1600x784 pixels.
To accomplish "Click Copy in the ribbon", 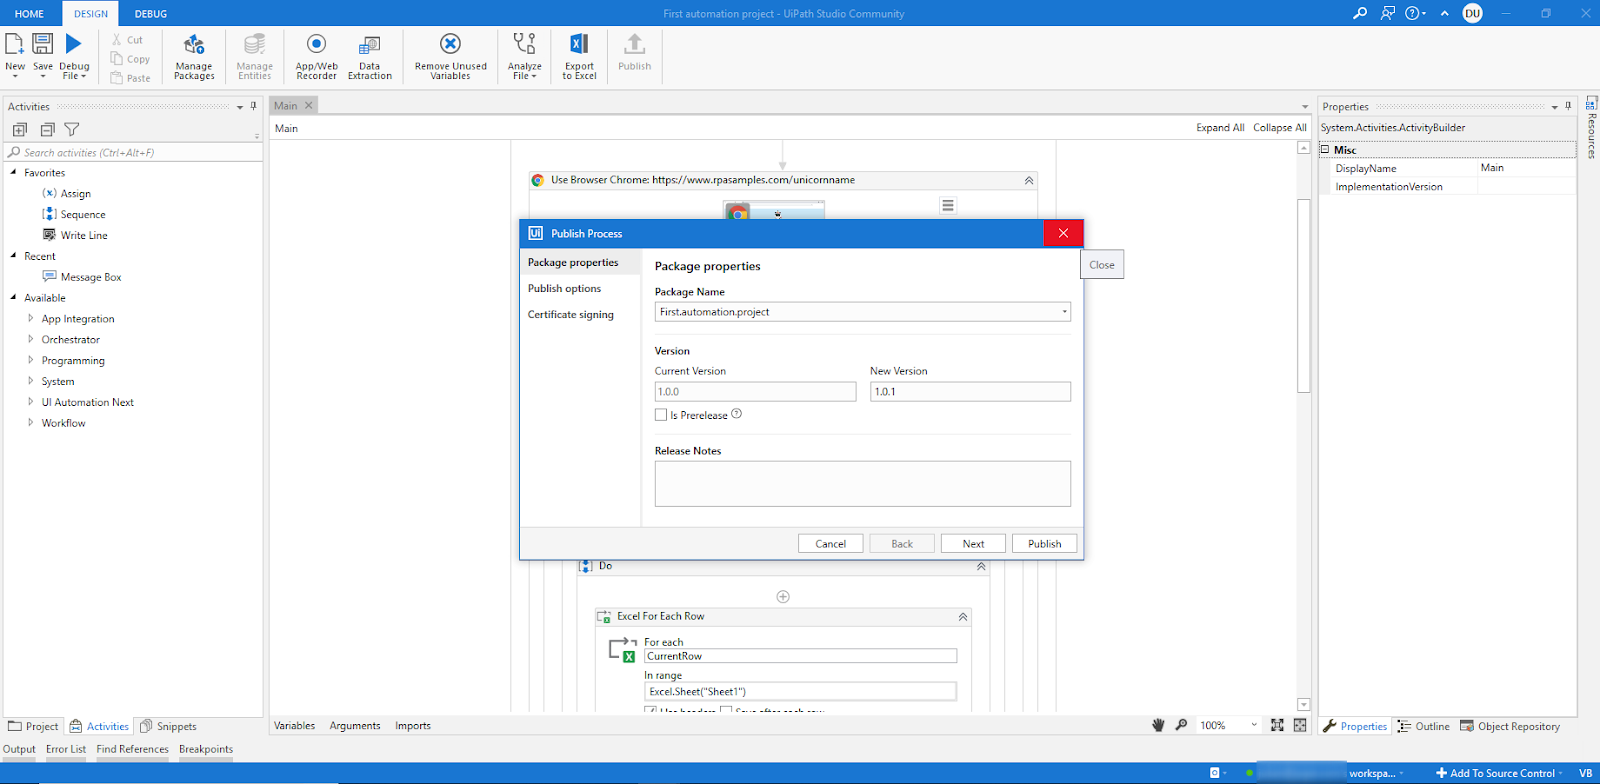I will (x=130, y=59).
